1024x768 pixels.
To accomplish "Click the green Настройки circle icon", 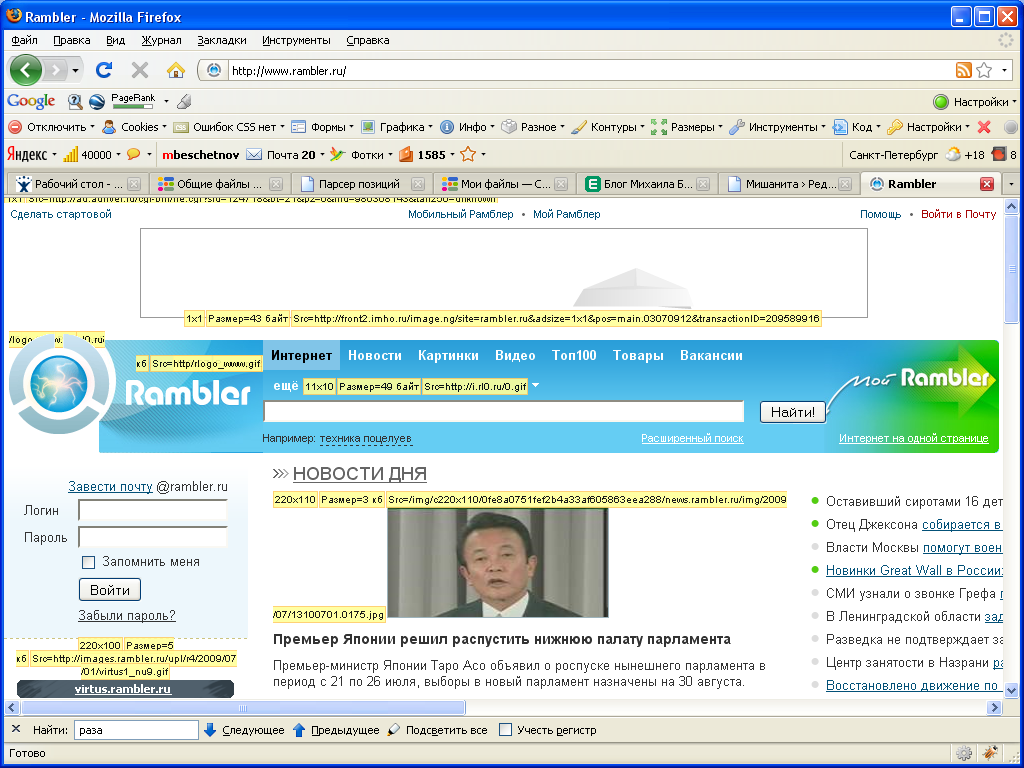I will [x=940, y=102].
